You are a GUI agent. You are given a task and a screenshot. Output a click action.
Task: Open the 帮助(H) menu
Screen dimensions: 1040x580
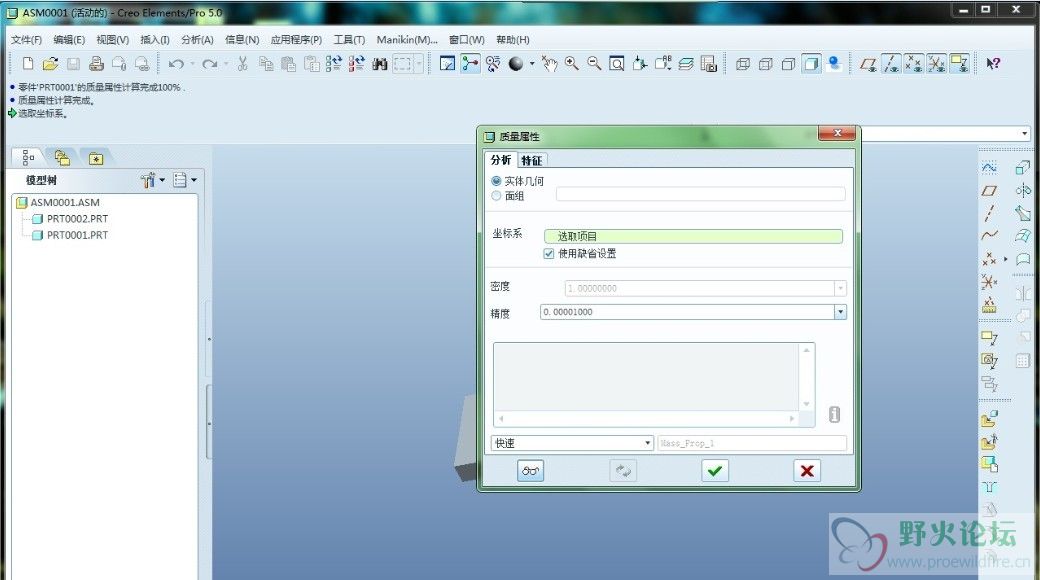[x=513, y=40]
